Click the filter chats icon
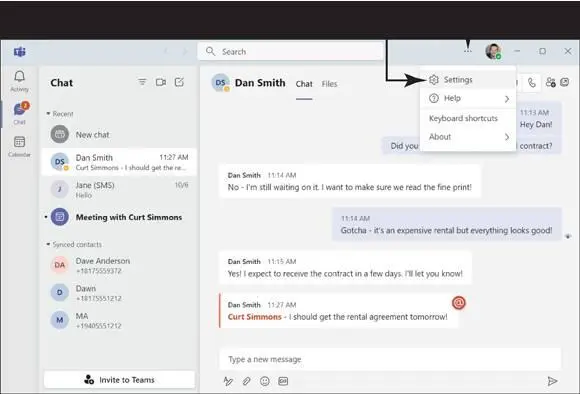The height and width of the screenshot is (394, 580). (142, 82)
